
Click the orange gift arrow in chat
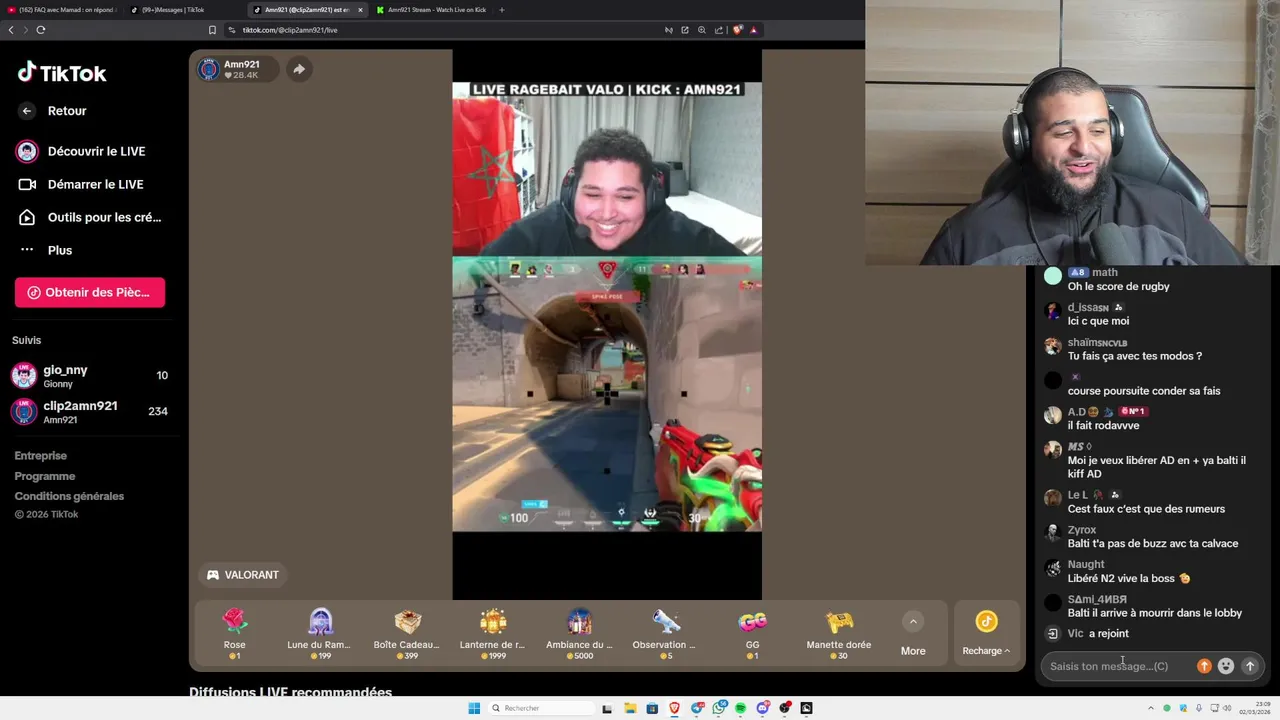coord(1204,666)
